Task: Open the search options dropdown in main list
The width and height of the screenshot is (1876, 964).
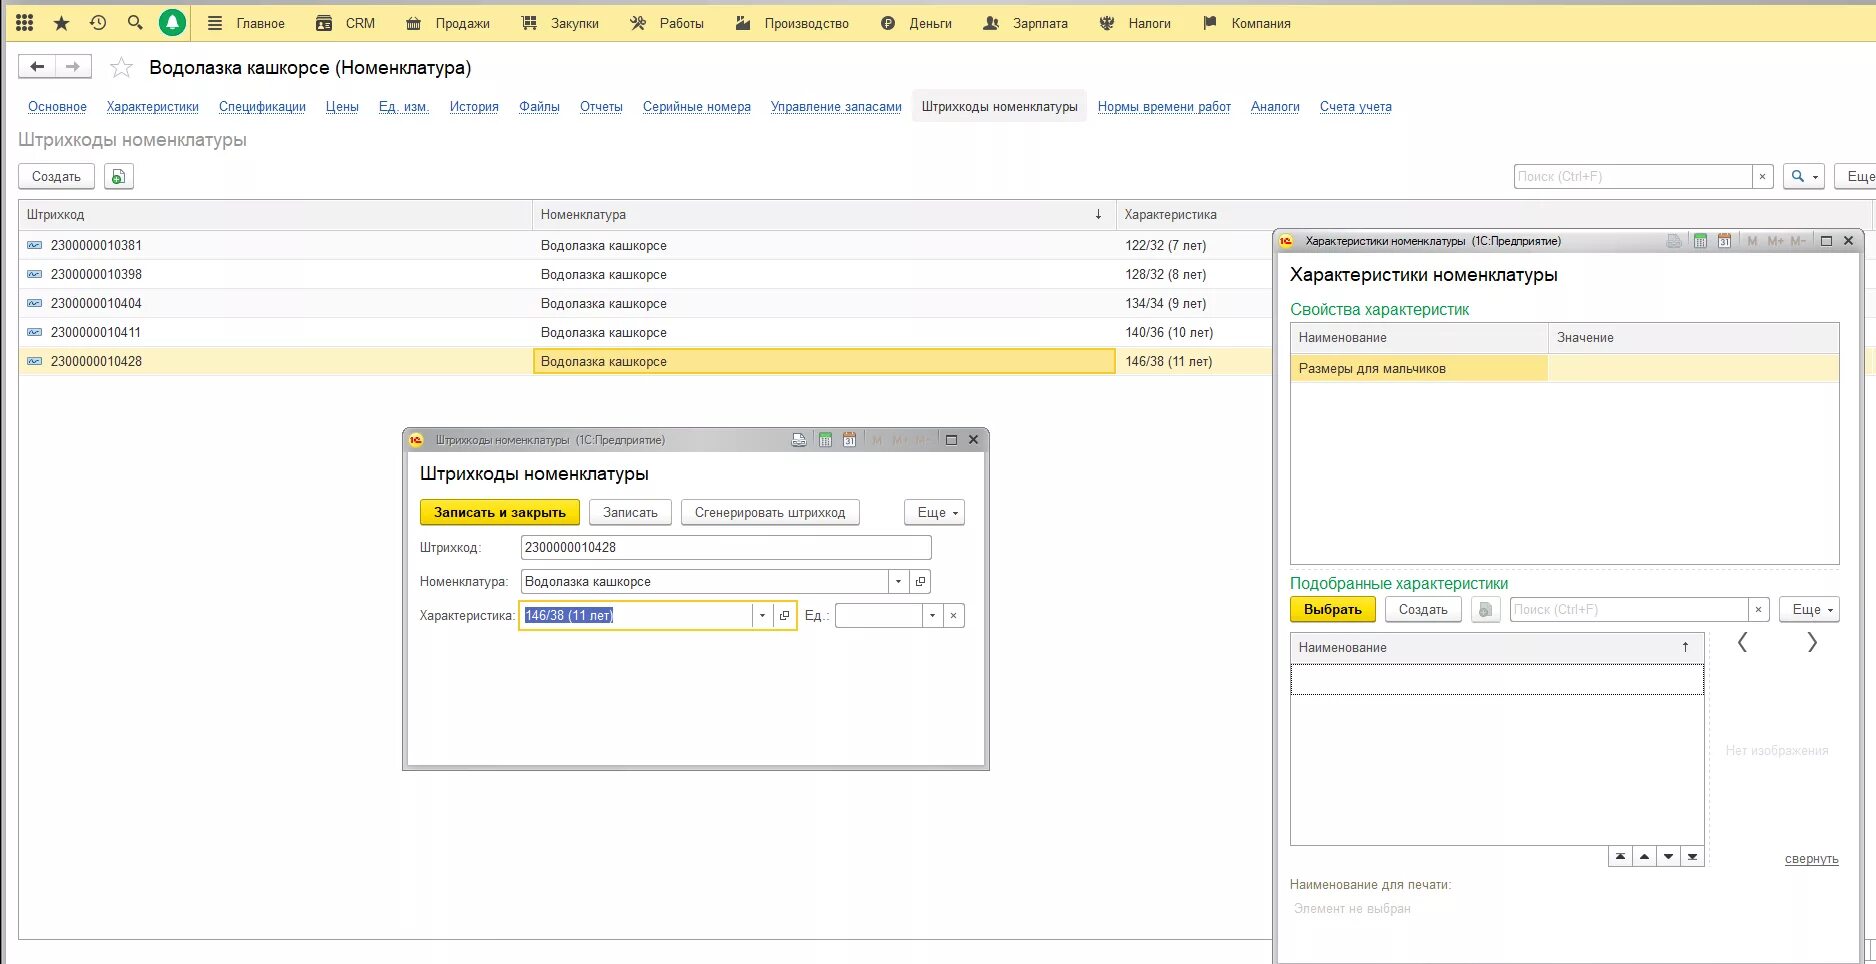Action: 1804,177
